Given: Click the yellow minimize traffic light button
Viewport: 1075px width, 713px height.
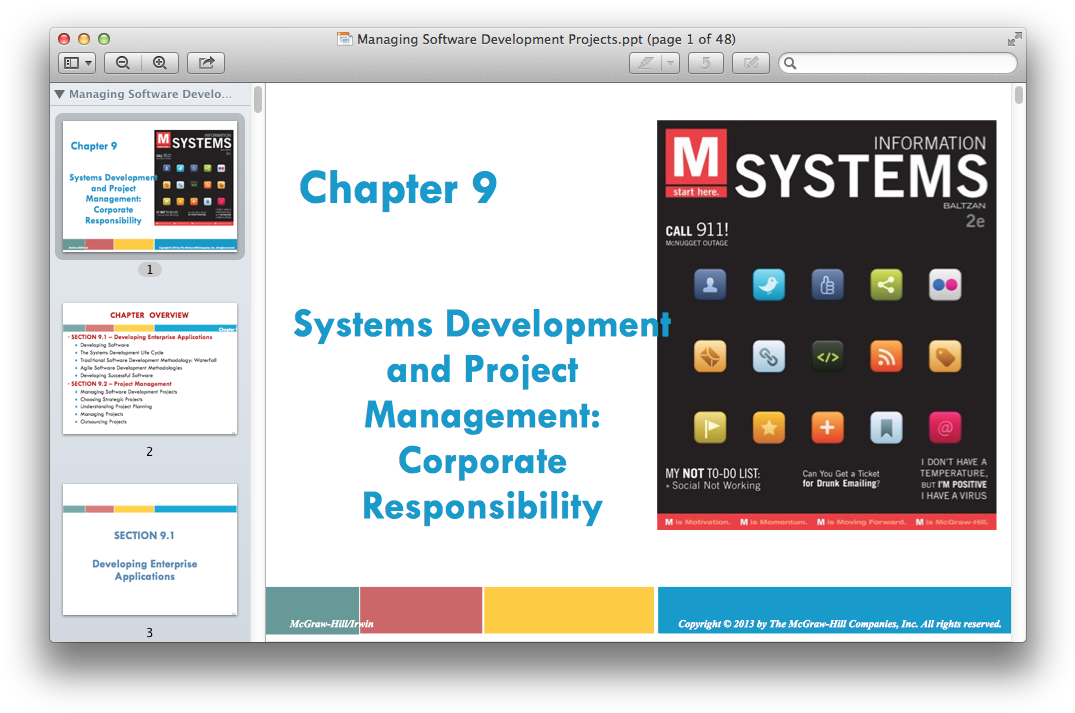Looking at the screenshot, I should (x=83, y=37).
